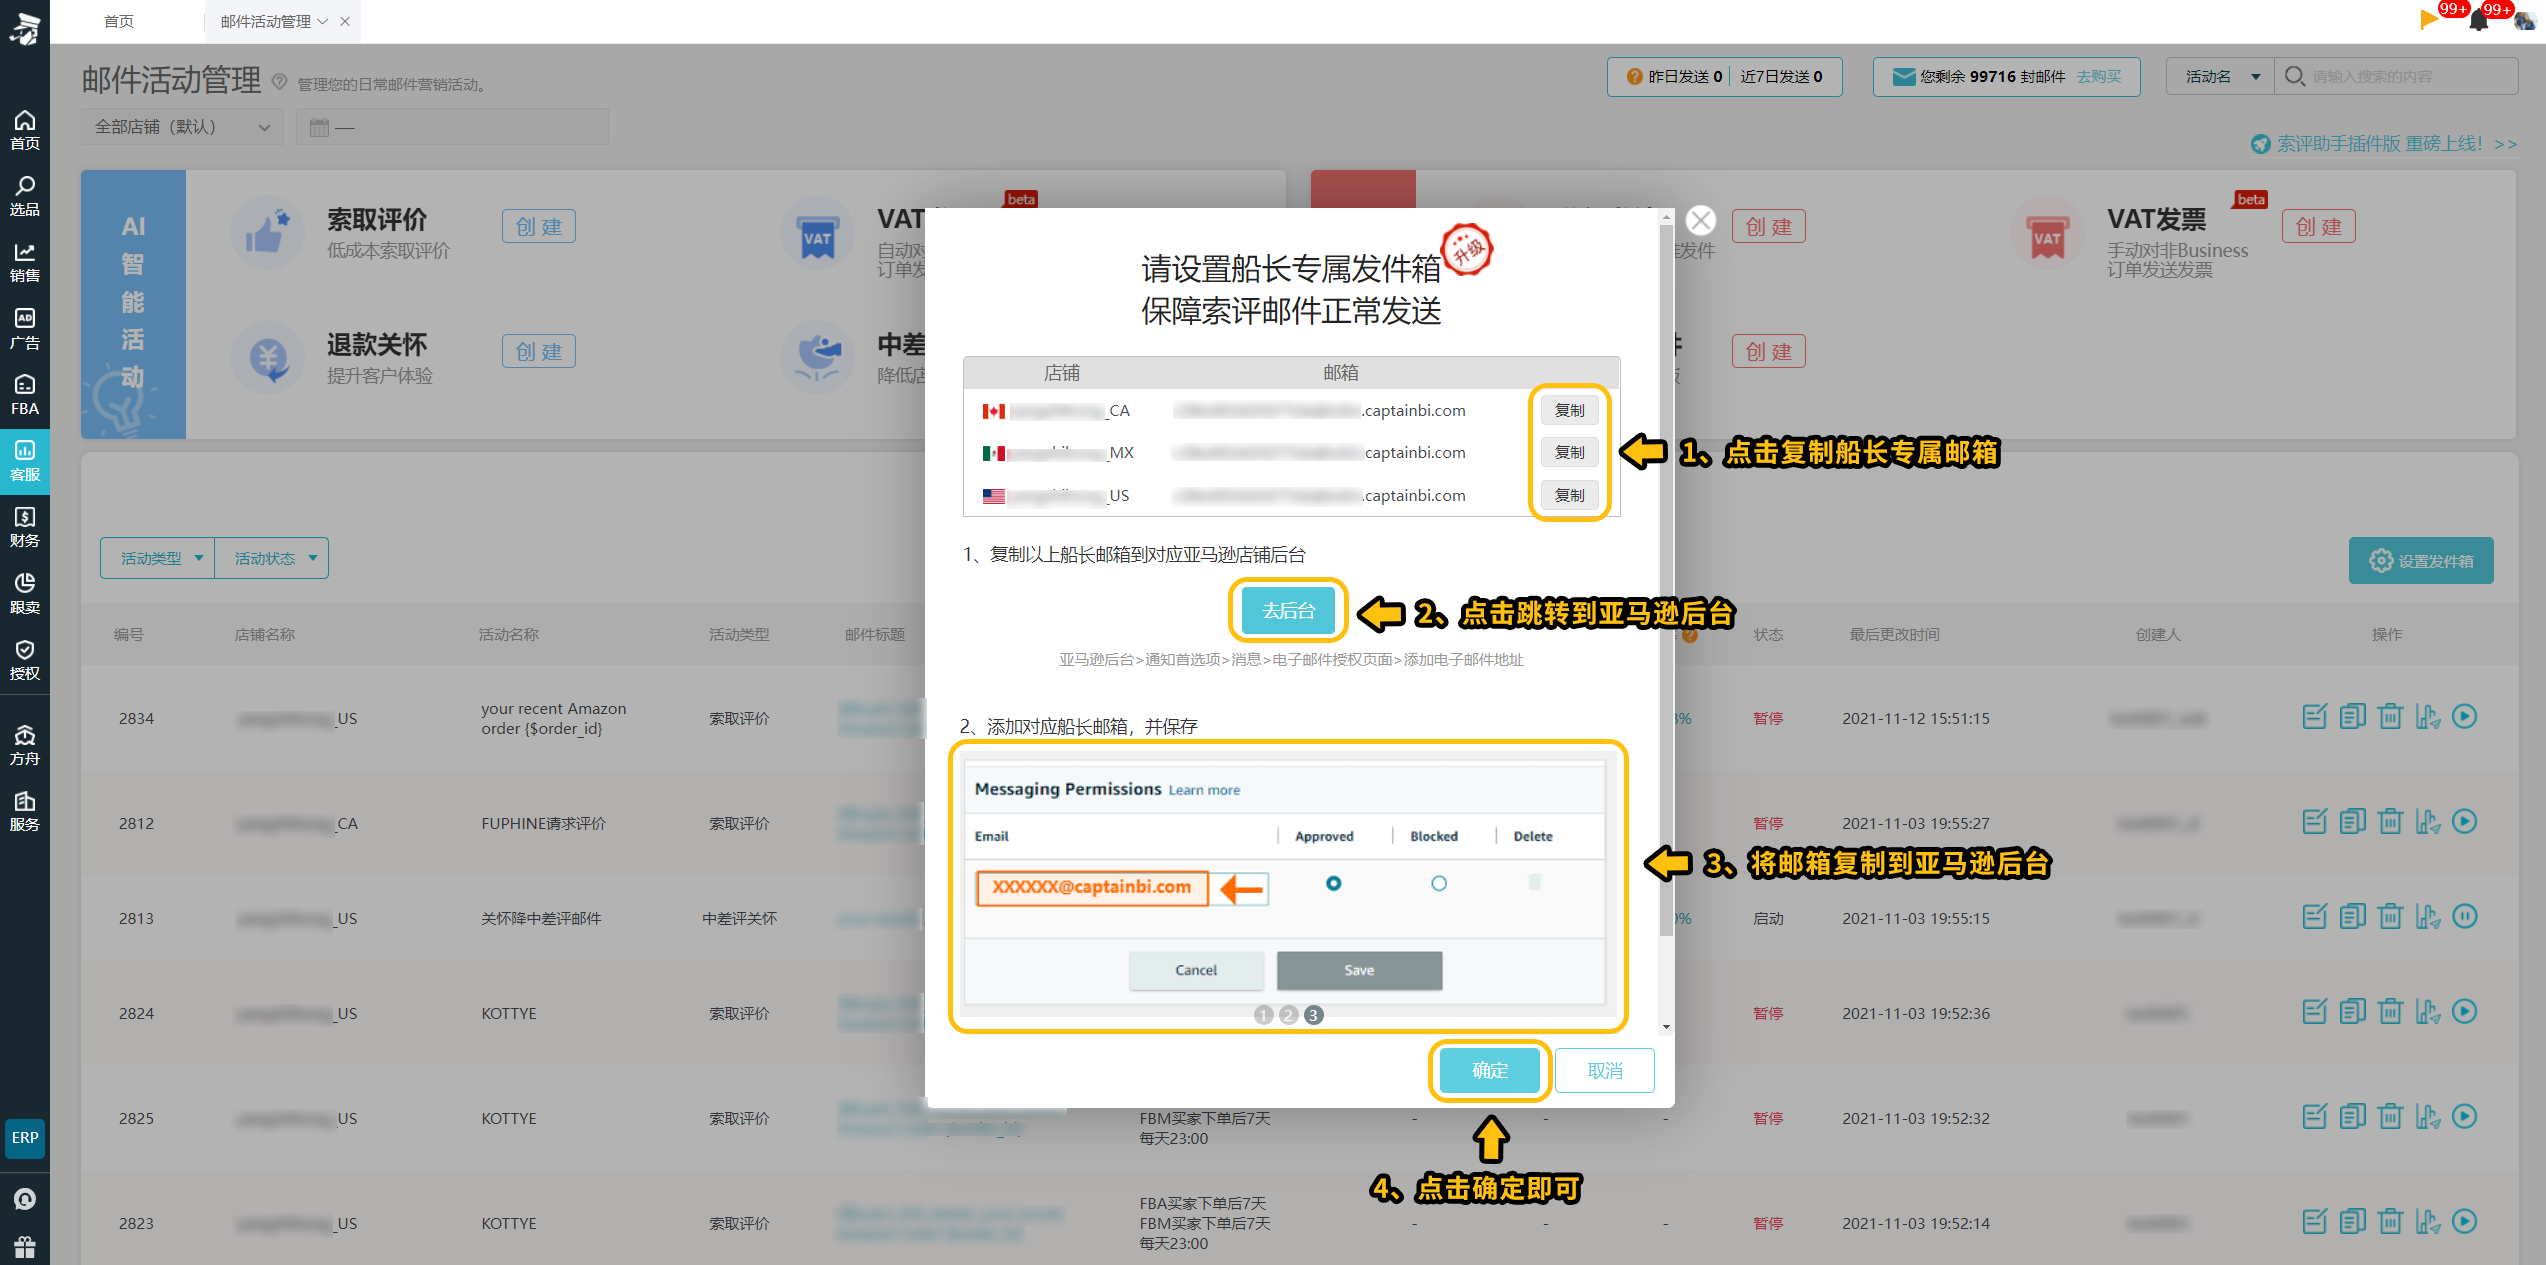The image size is (2546, 1265).
Task: View statistics chart for activity 2813
Action: point(2428,917)
